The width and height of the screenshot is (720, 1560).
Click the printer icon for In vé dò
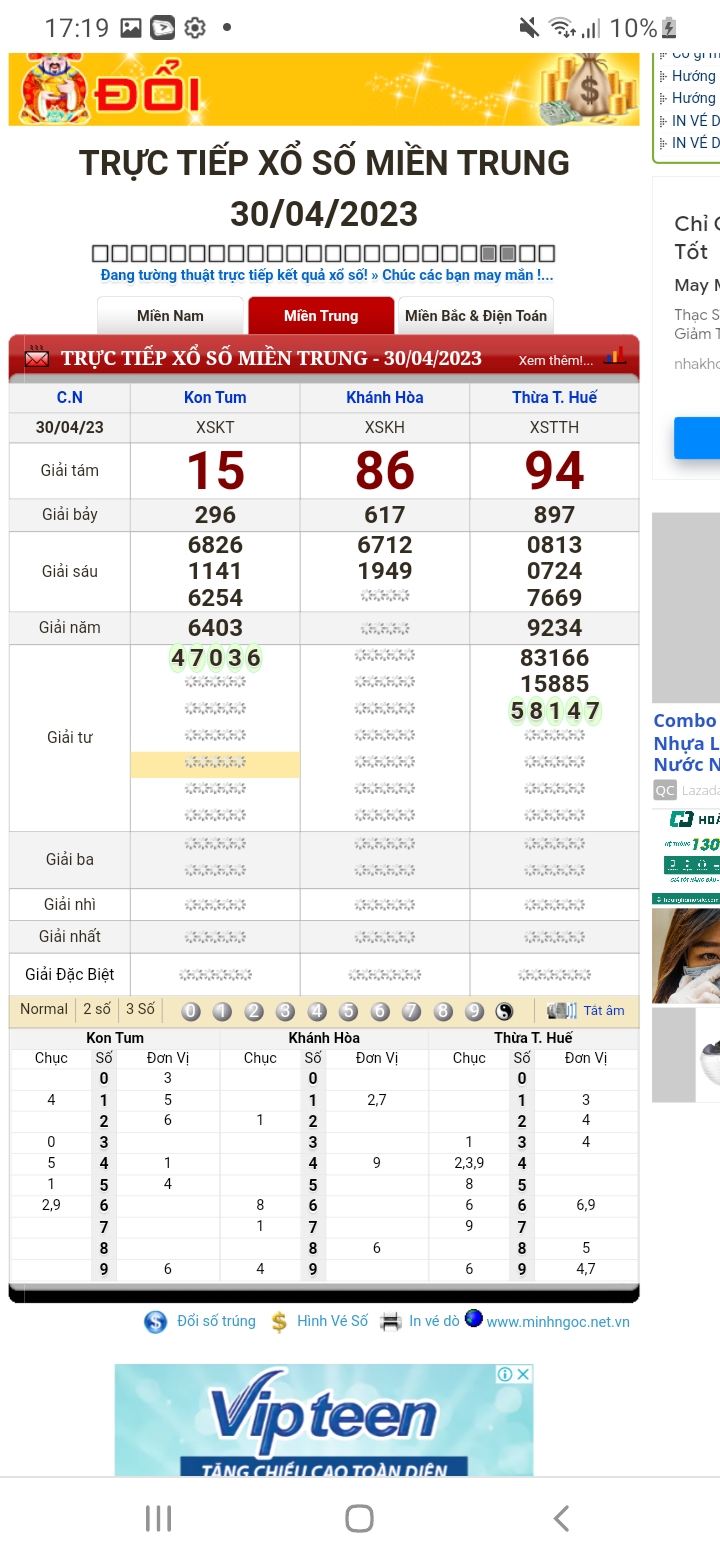pos(391,1321)
